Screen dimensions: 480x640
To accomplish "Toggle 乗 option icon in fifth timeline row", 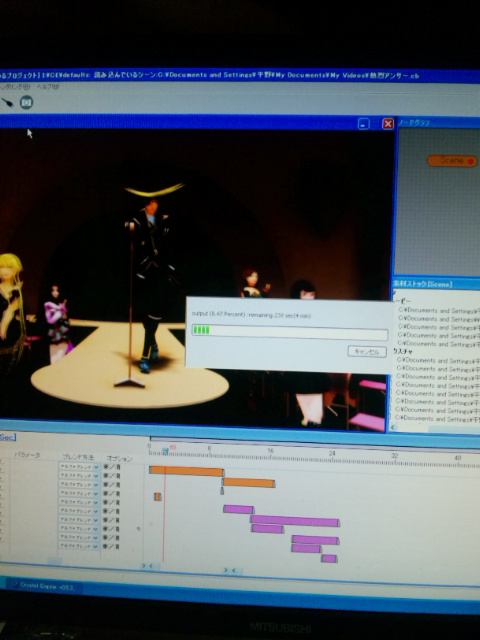I will point(106,502).
